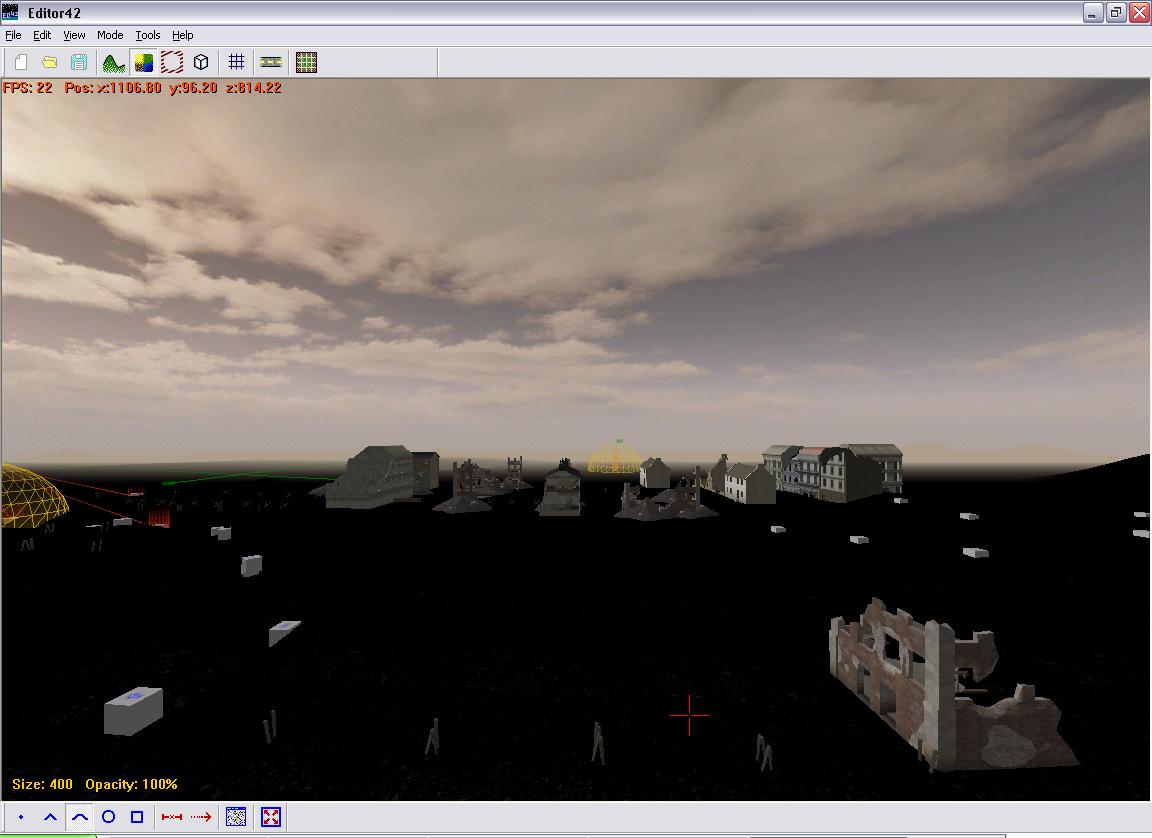Image resolution: width=1152 pixels, height=838 pixels.
Task: Switch to the 3D cube object mode
Action: (x=201, y=62)
